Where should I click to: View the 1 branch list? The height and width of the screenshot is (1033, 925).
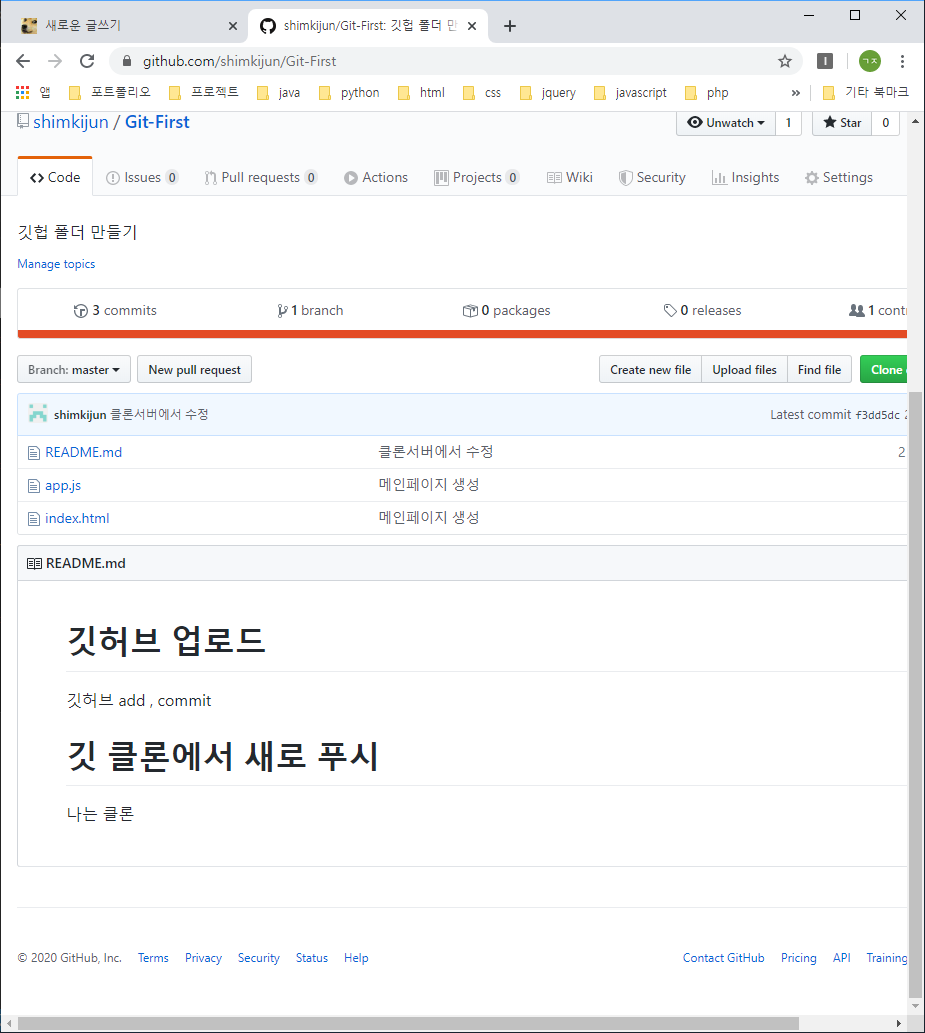click(310, 310)
